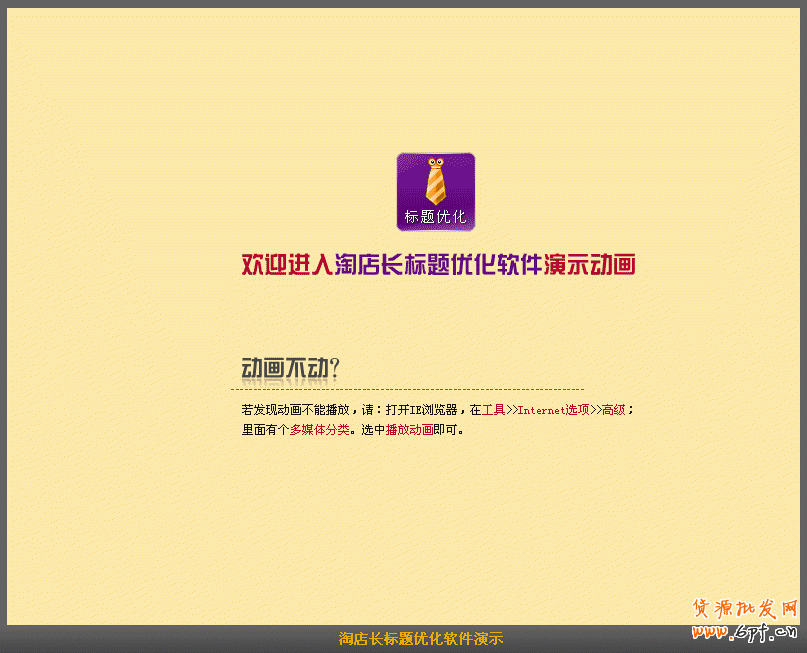Click the >> arrows before 高级

click(x=596, y=410)
